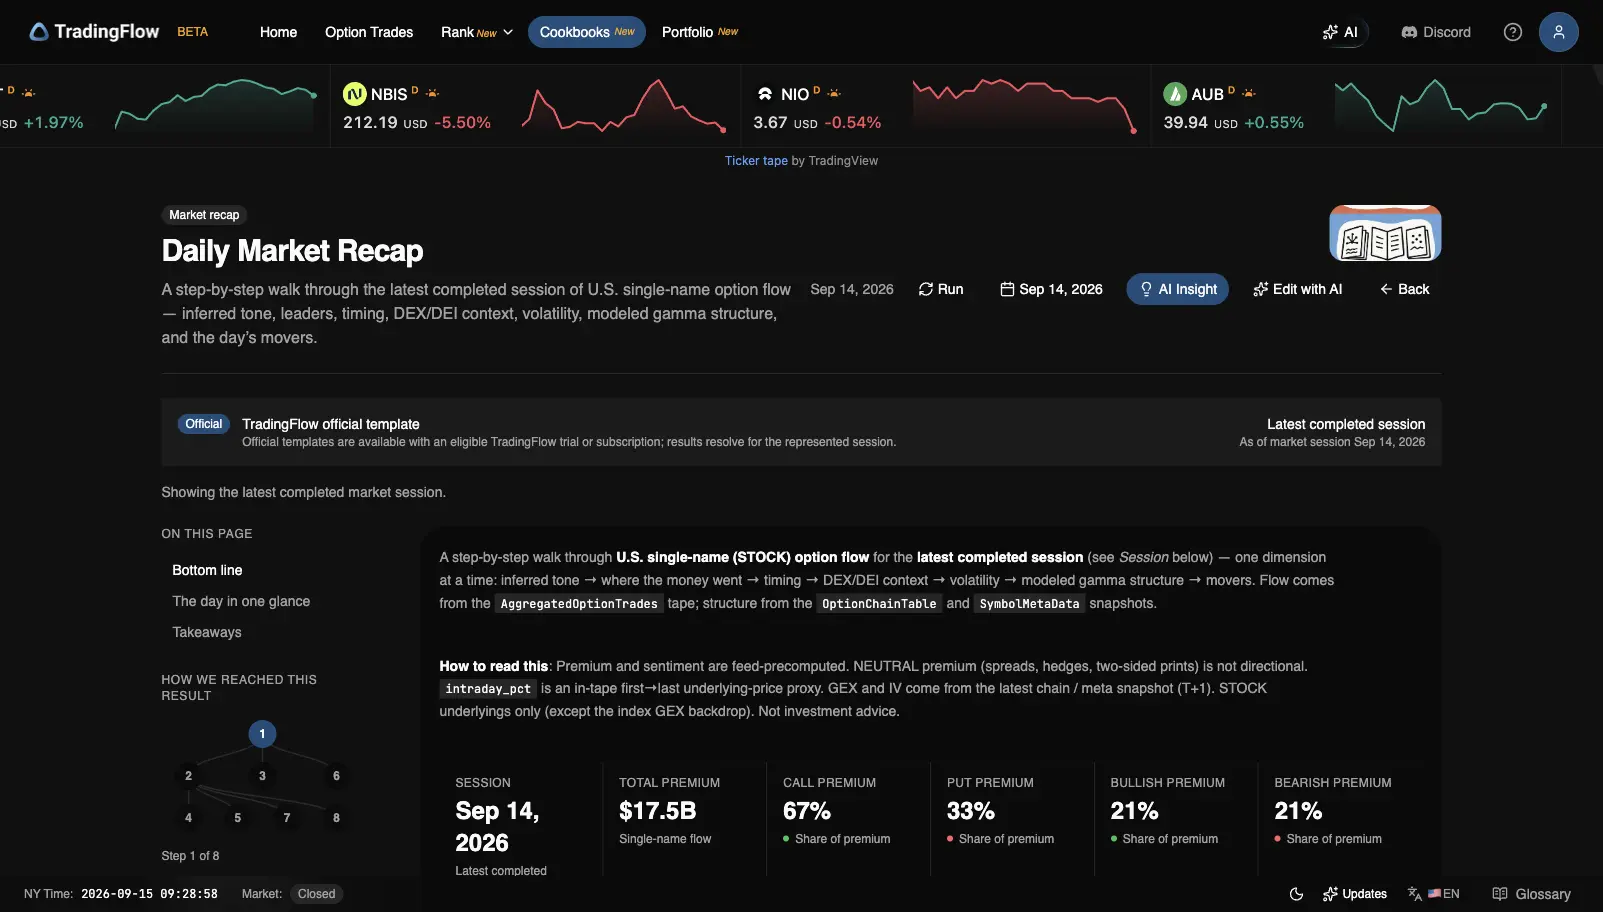Click the BETA label near logo

pyautogui.click(x=193, y=32)
